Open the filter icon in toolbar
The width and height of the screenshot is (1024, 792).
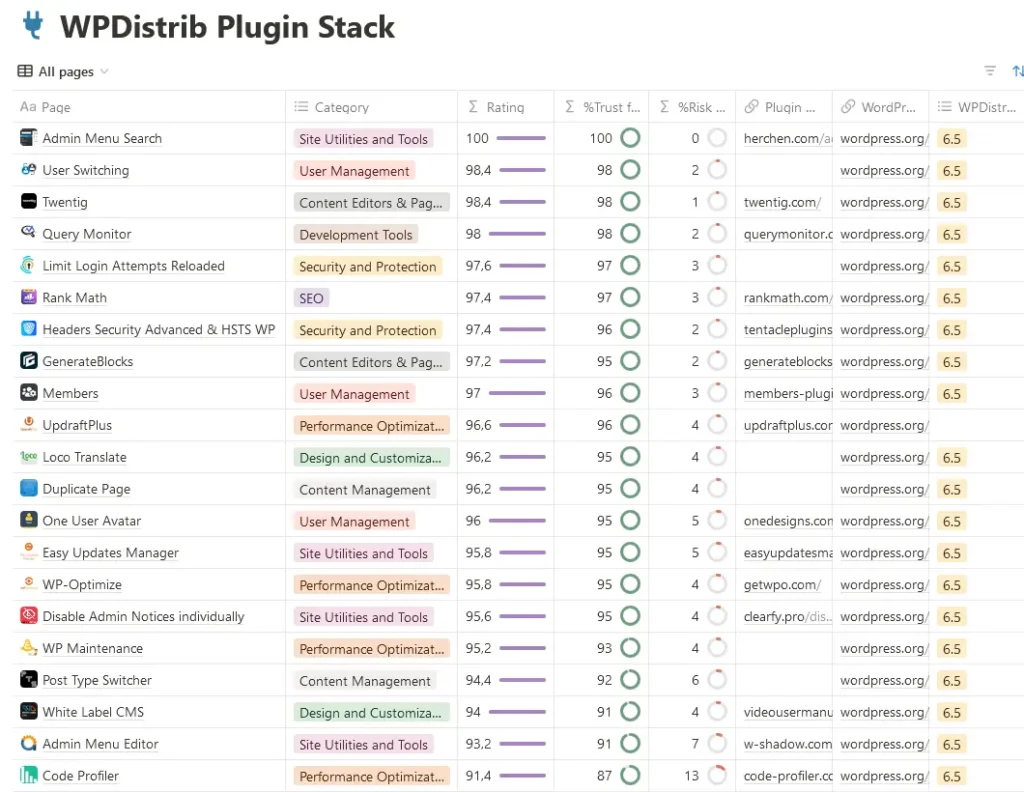[990, 71]
